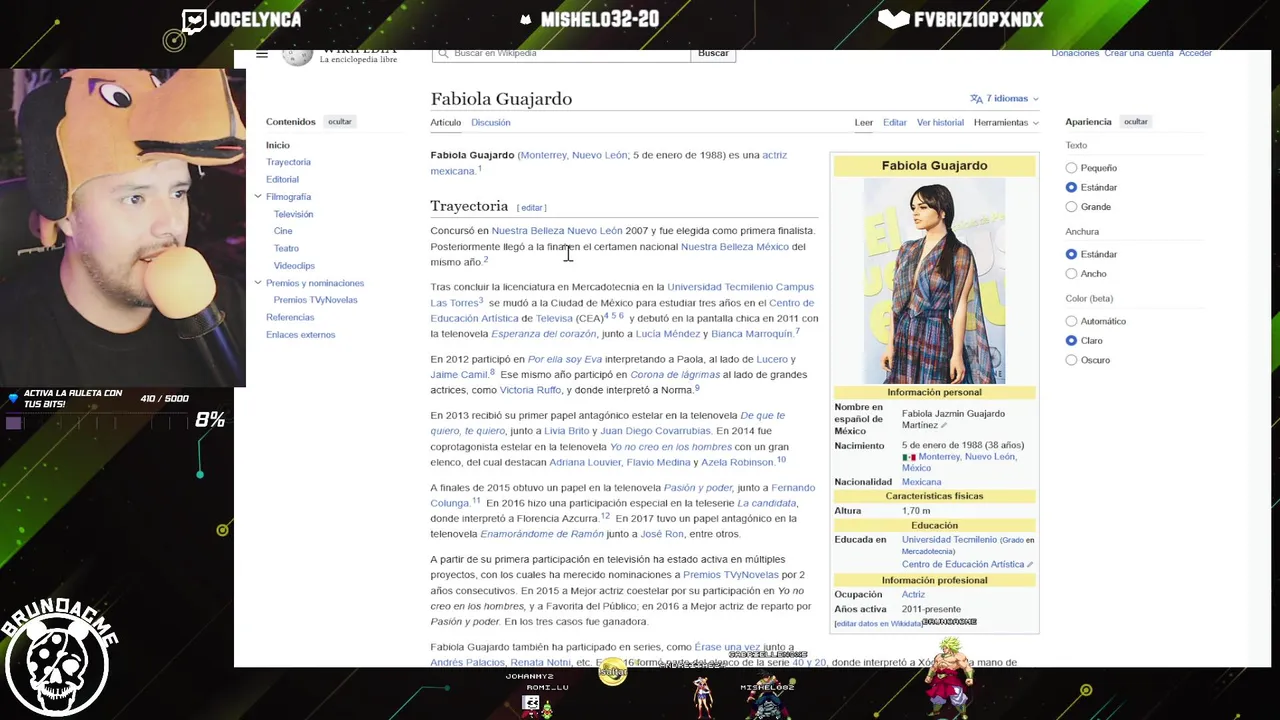Screen dimensions: 1280x720
Task: Select the Estándar width option under Anchura
Action: pyautogui.click(x=1071, y=254)
